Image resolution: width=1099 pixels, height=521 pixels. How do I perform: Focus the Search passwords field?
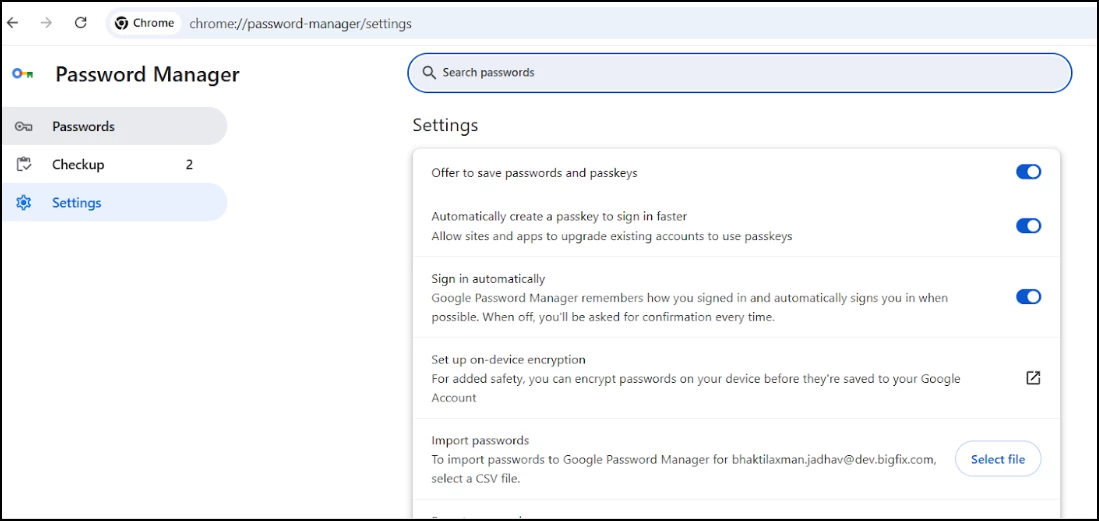[740, 73]
